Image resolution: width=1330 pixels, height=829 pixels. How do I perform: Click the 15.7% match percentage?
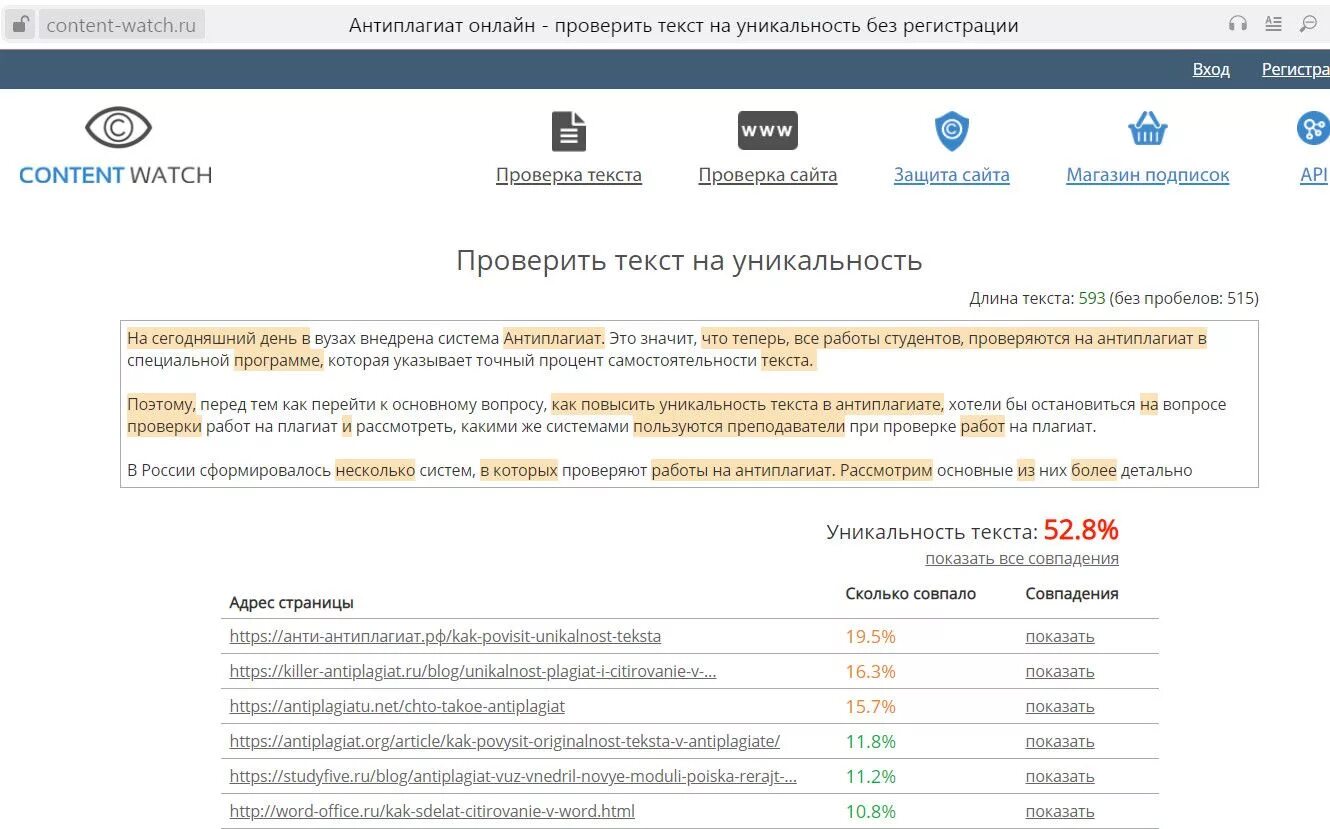click(x=870, y=706)
